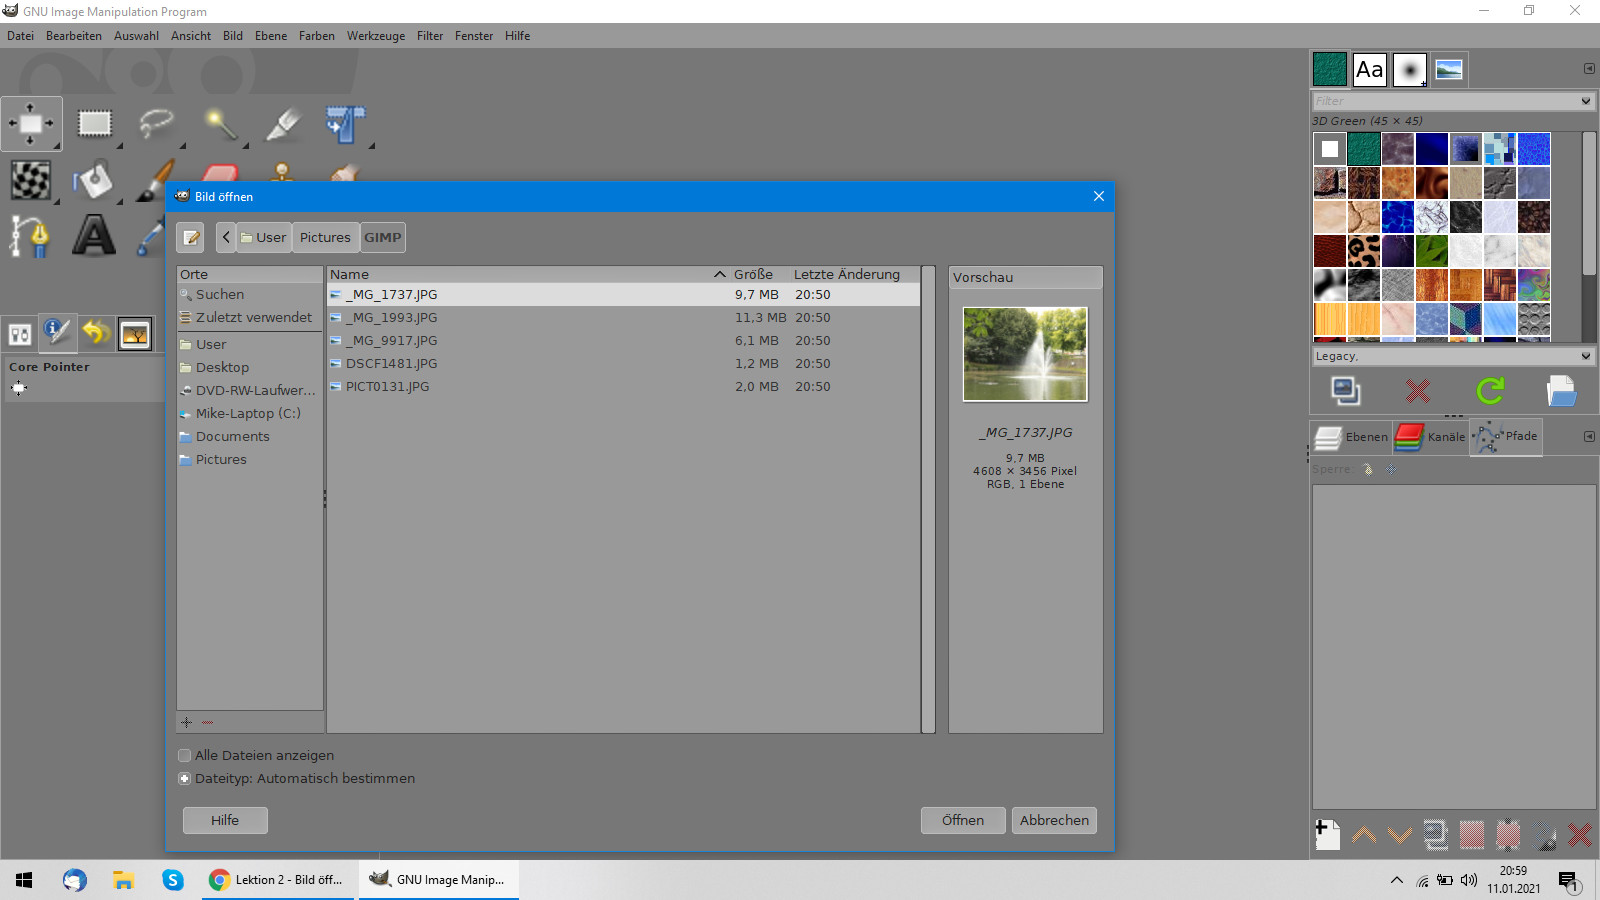The height and width of the screenshot is (900, 1600).
Task: Switch to the Document History tab
Action: click(x=1449, y=70)
